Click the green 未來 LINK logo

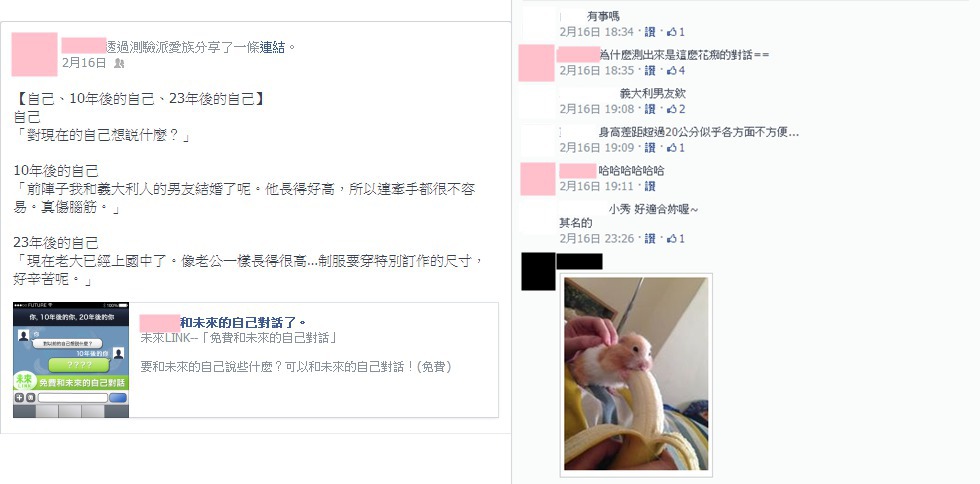tap(24, 380)
